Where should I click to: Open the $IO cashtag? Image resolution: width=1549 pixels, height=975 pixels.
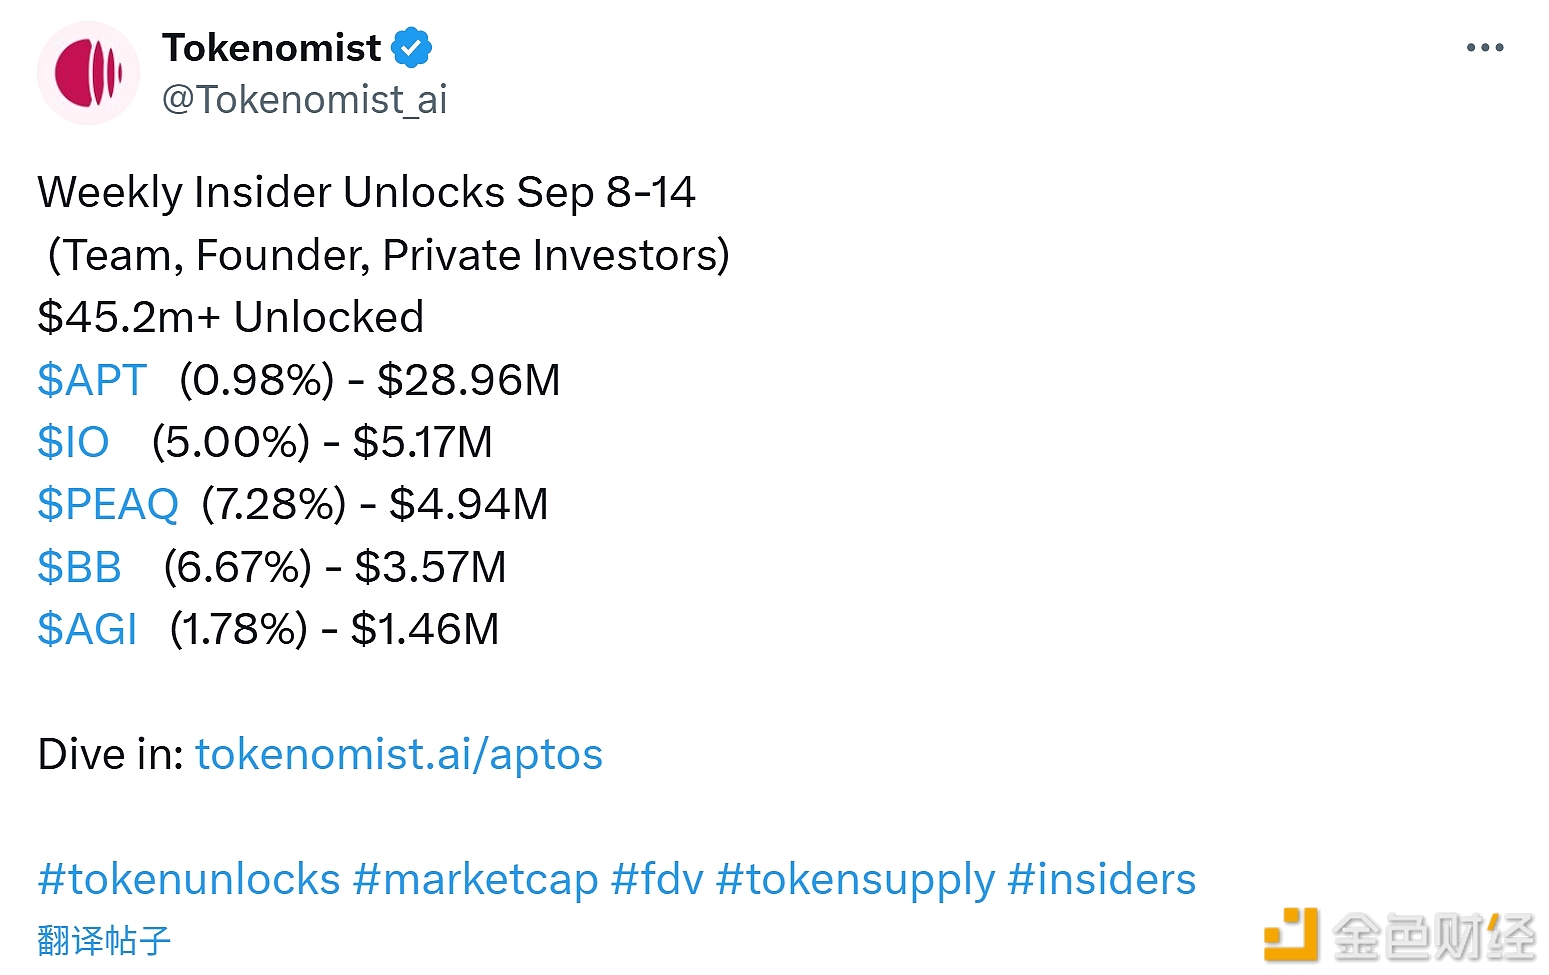[x=73, y=442]
